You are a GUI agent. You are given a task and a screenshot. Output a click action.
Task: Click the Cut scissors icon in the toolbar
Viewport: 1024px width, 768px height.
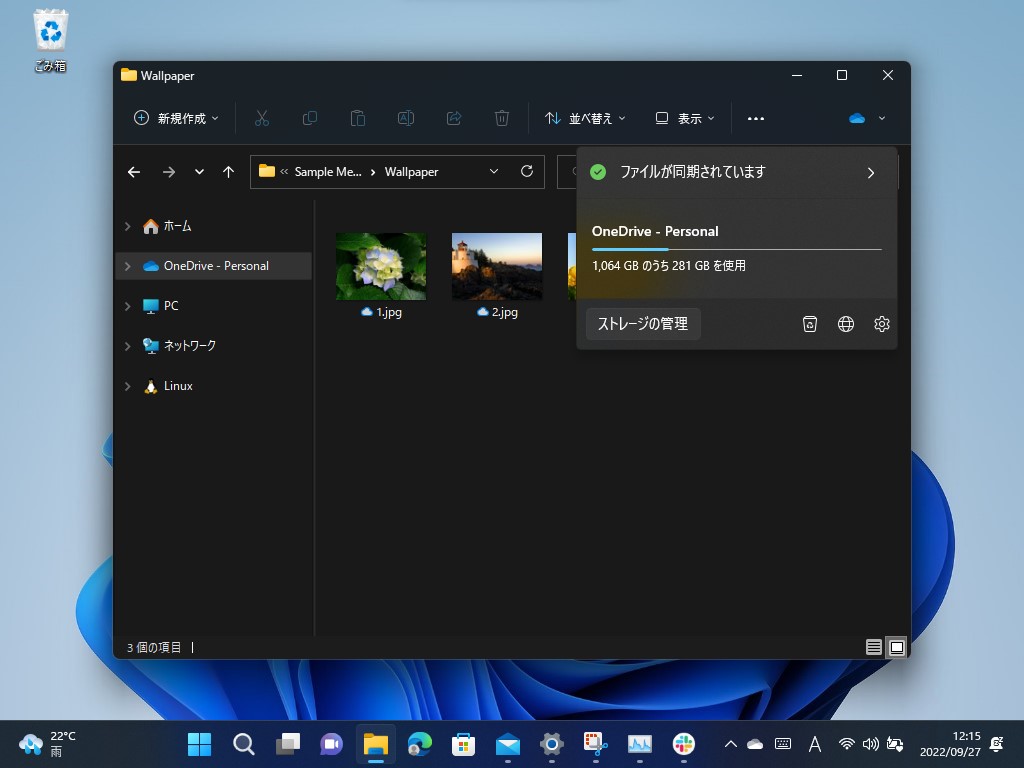click(x=262, y=118)
